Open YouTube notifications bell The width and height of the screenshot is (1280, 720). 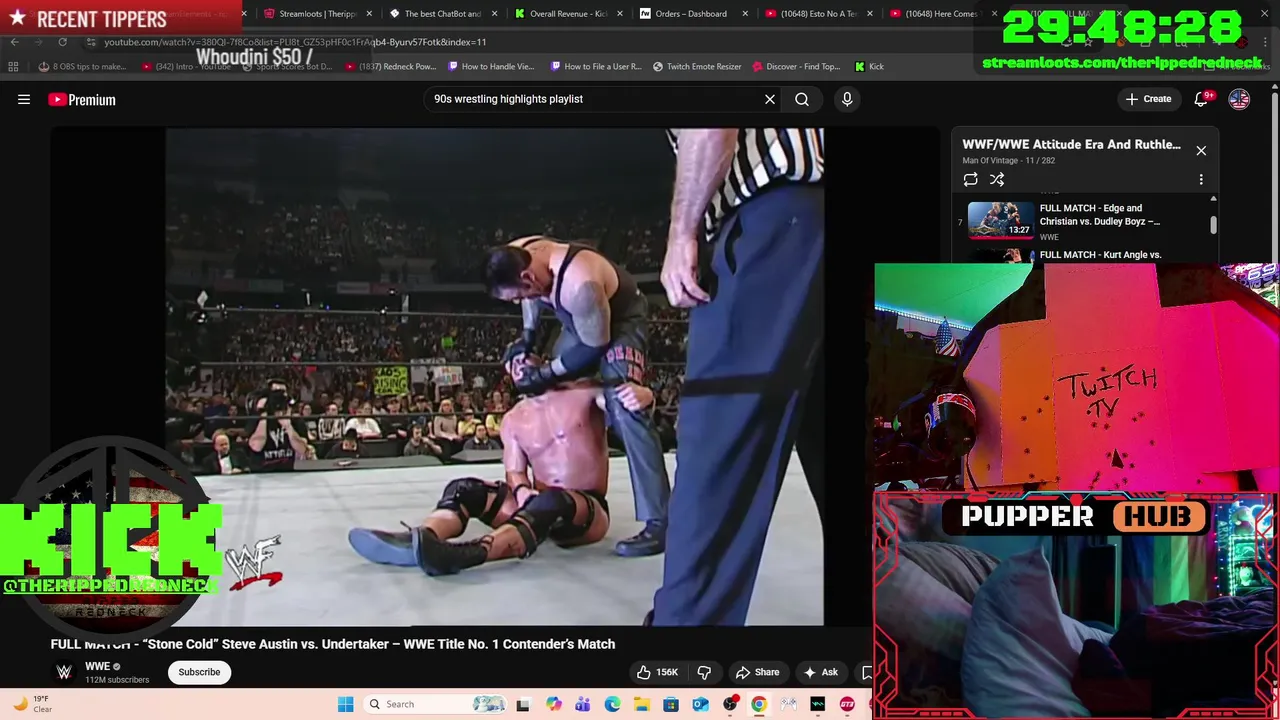(1202, 99)
